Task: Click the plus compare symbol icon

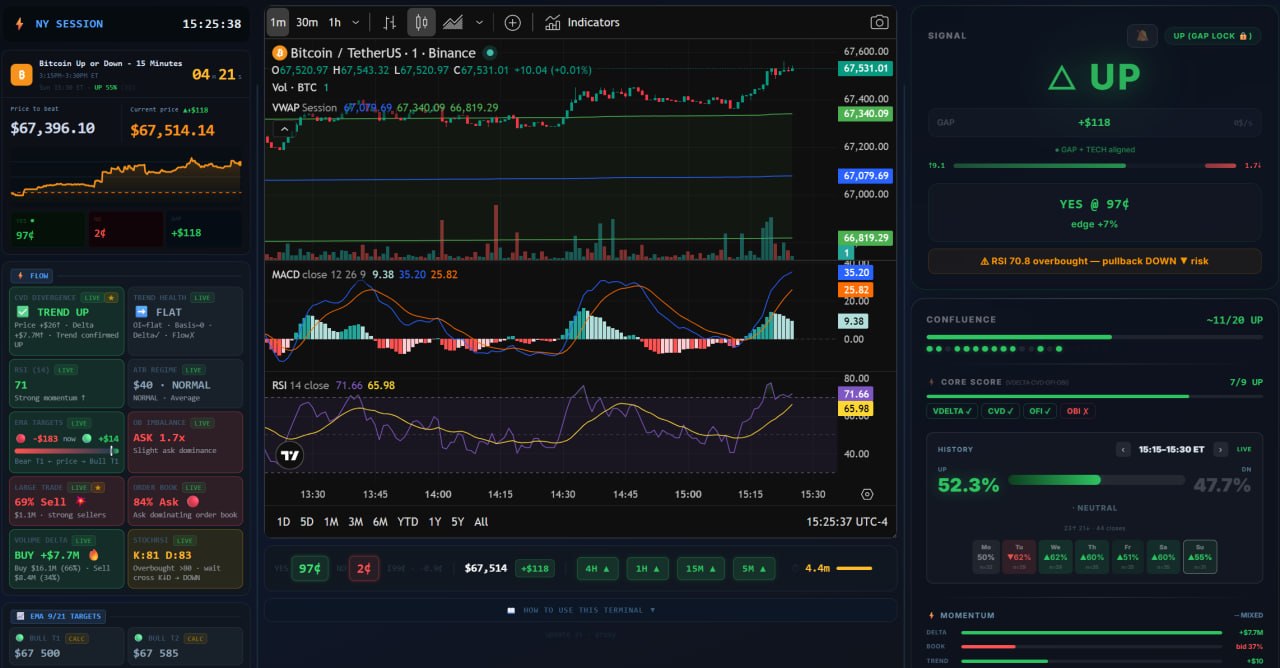Action: pyautogui.click(x=512, y=22)
